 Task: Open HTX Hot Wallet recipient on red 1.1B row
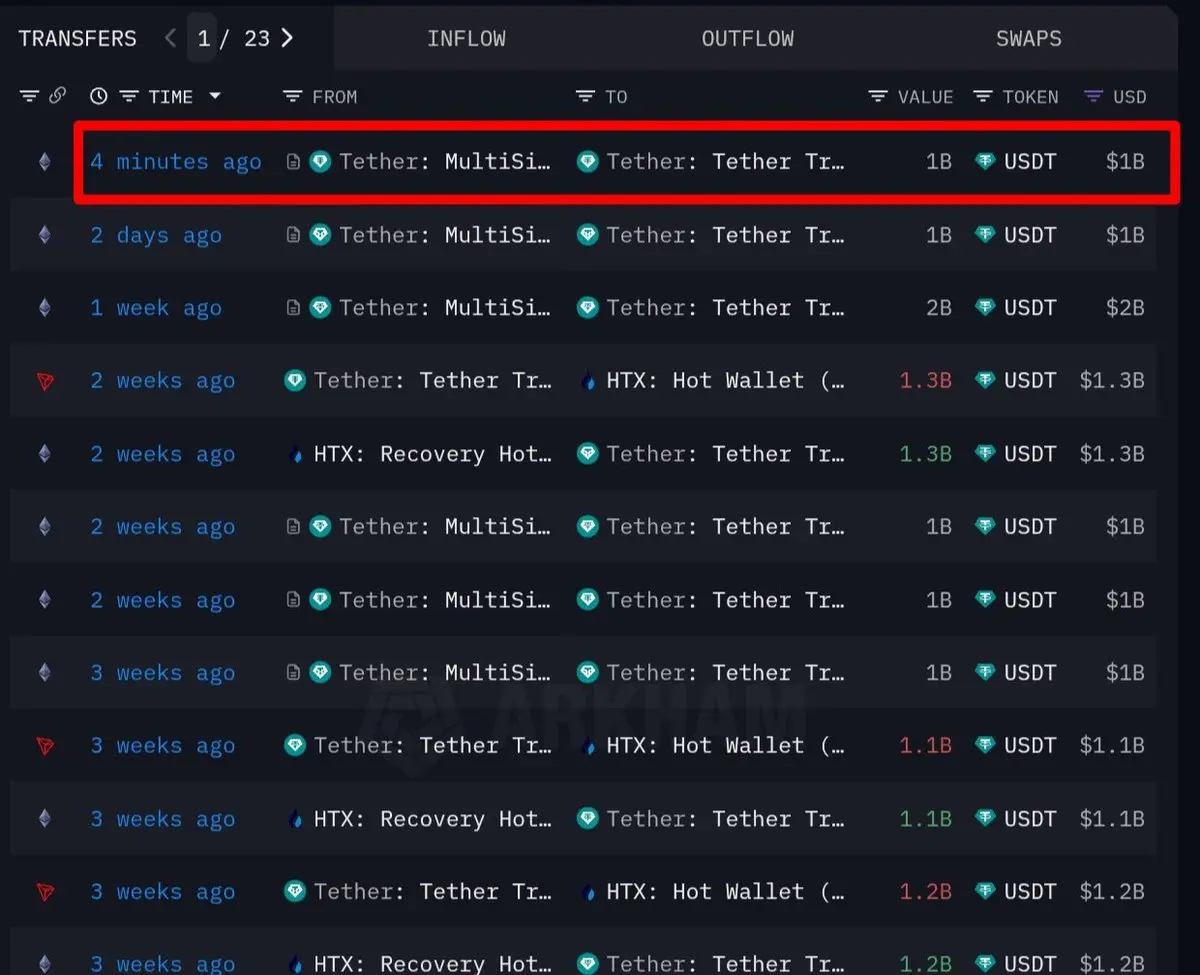click(725, 746)
